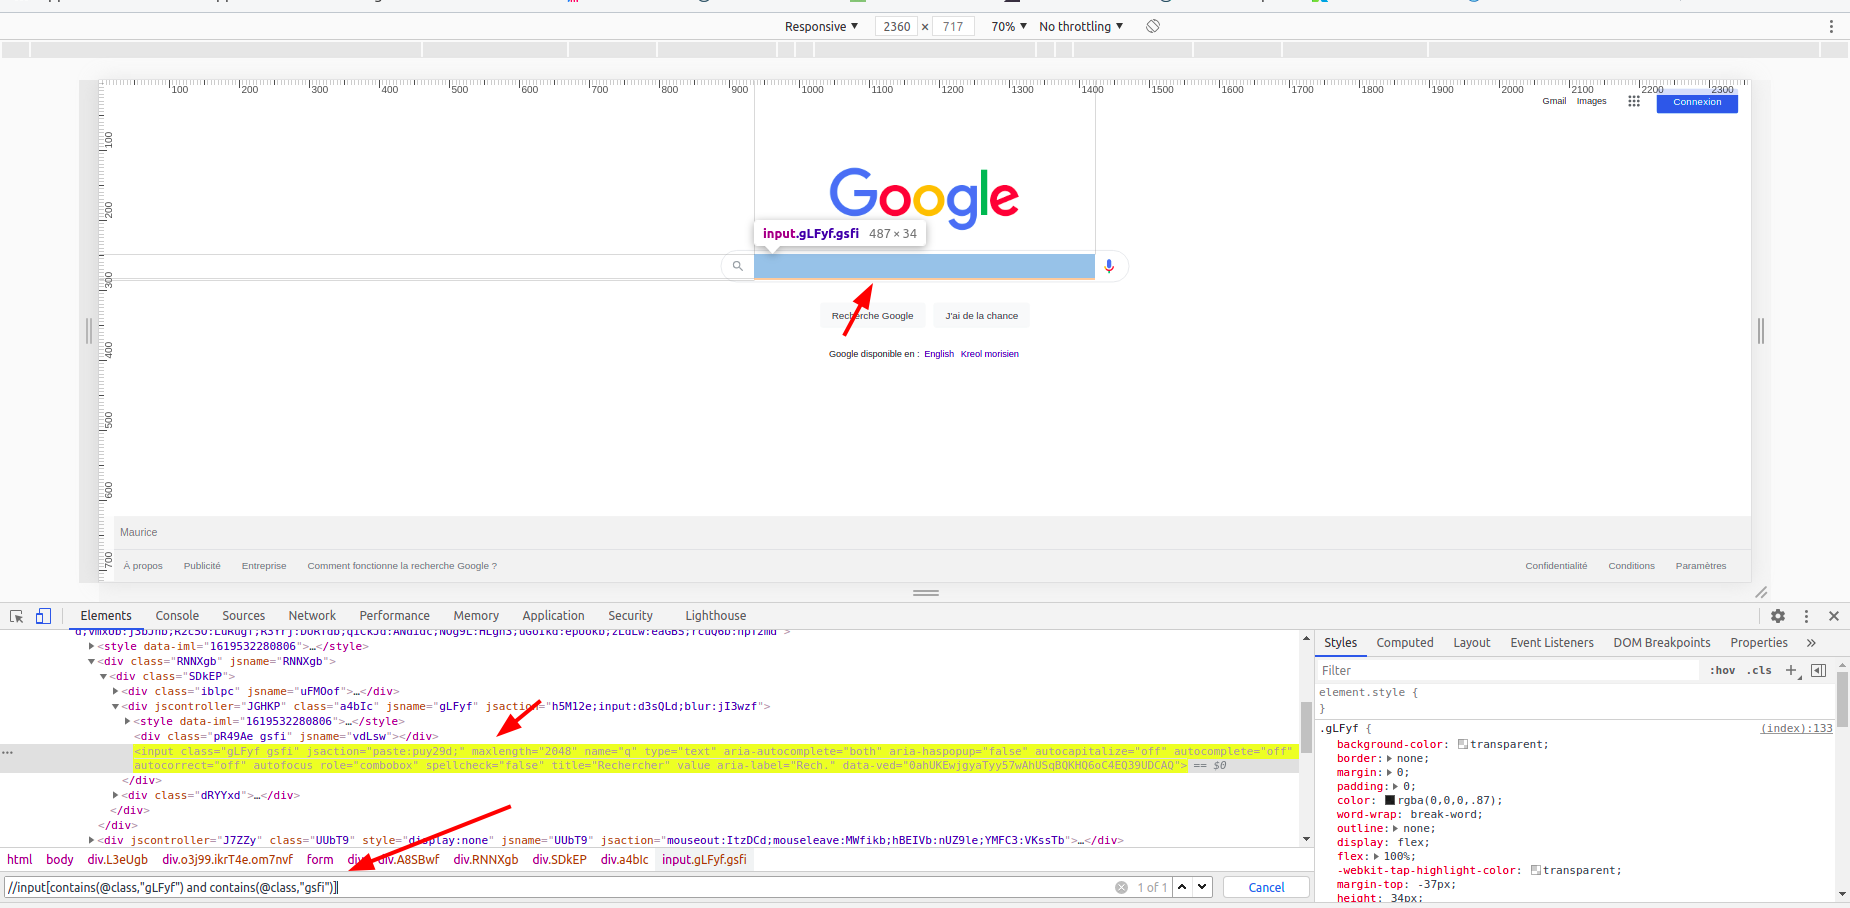The width and height of the screenshot is (1850, 908).
Task: Open the (index):133 source link
Action: point(1797,729)
